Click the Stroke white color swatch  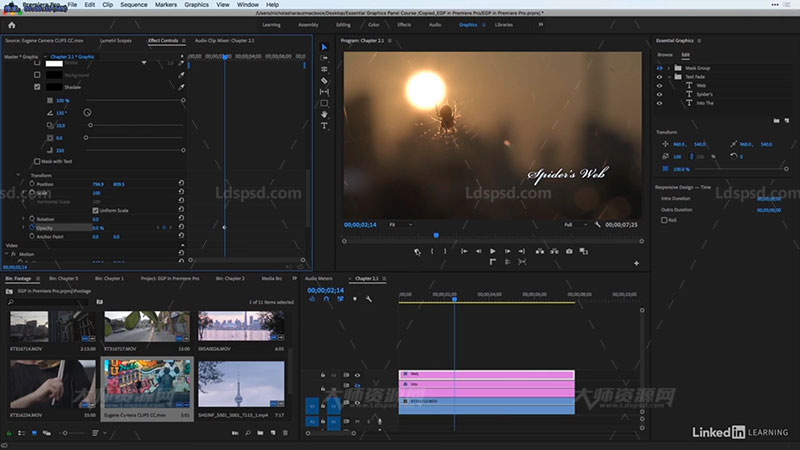tap(54, 63)
